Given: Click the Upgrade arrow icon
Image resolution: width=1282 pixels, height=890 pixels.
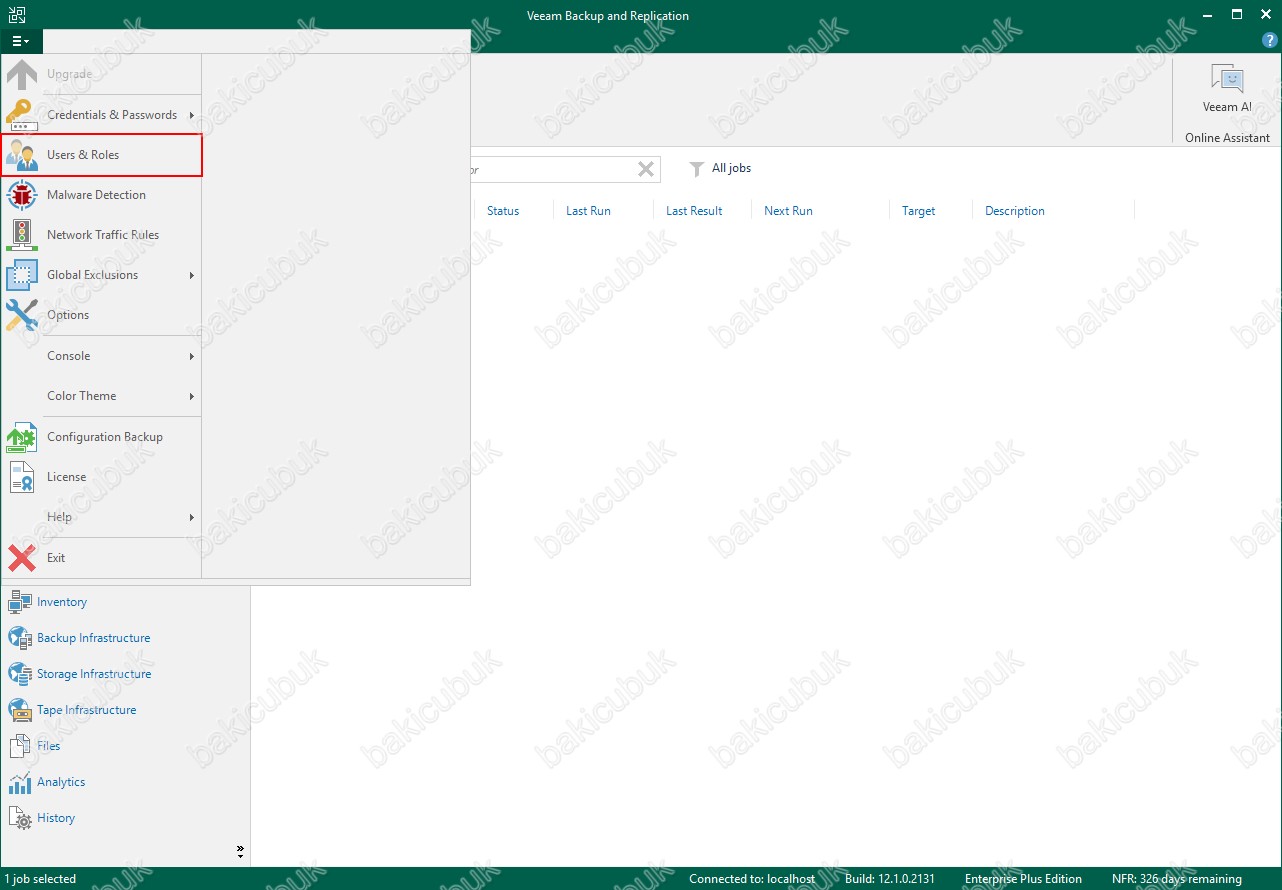Looking at the screenshot, I should point(22,75).
